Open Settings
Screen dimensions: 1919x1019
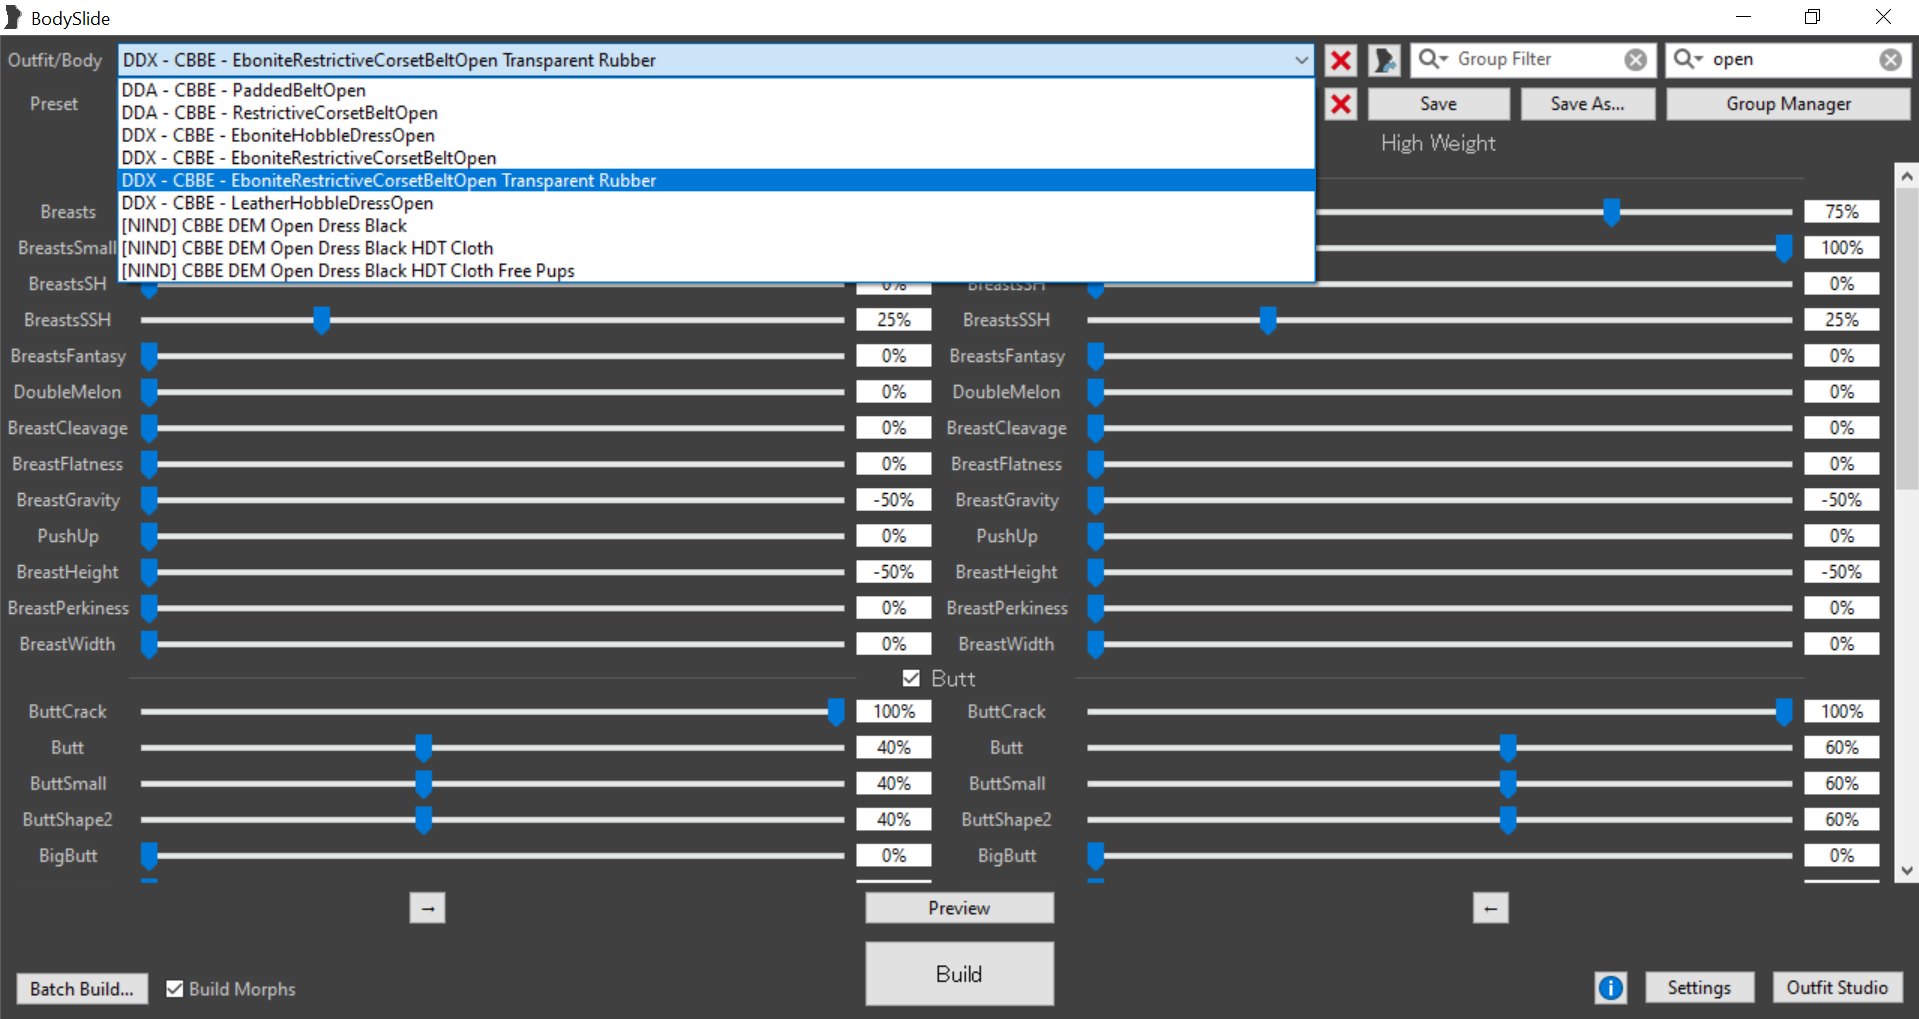coord(1699,988)
